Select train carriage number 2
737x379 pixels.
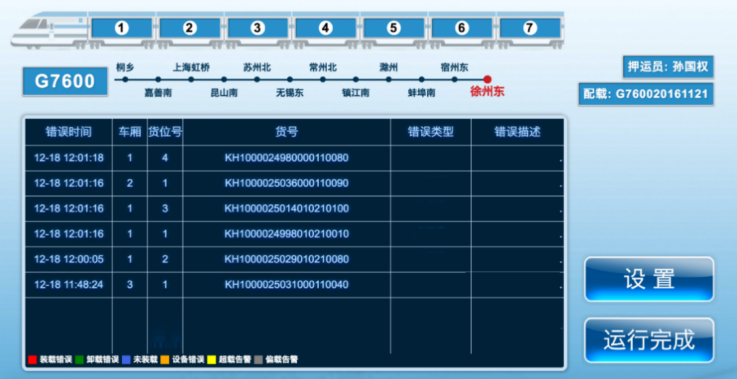[x=189, y=28]
